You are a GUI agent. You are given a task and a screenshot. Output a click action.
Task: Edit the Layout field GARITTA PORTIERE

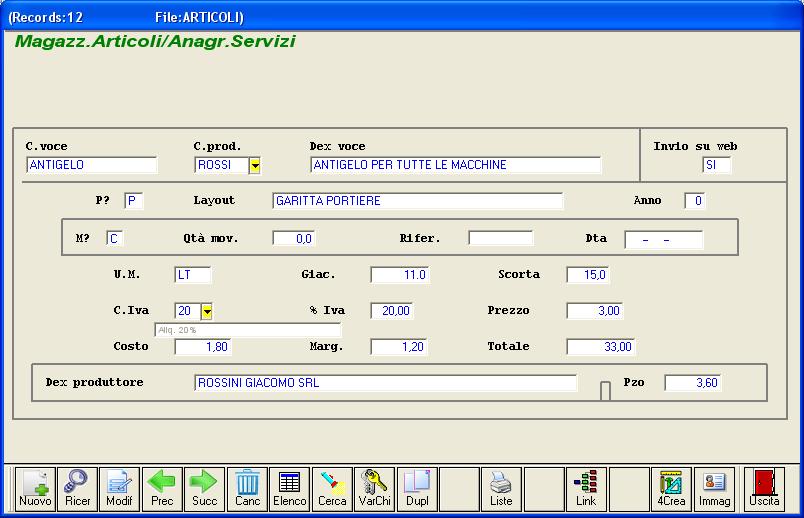click(417, 201)
